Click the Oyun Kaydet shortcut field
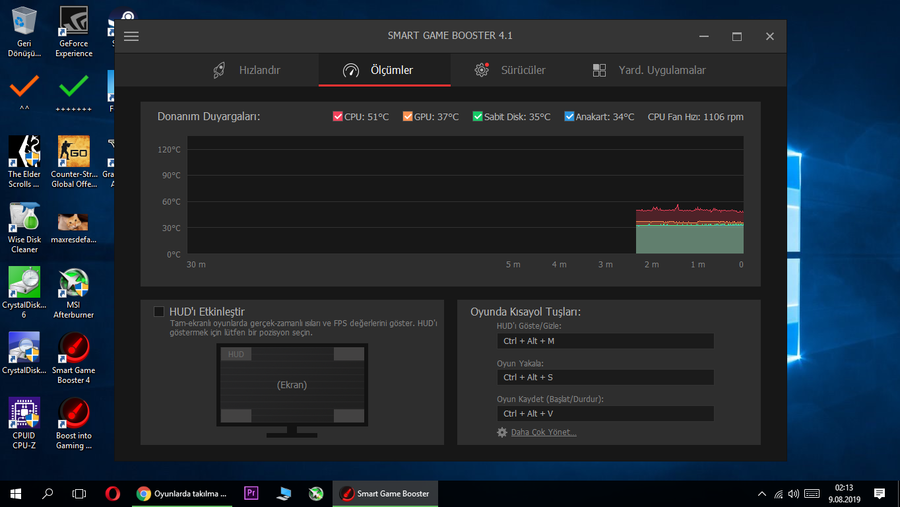 (x=605, y=413)
